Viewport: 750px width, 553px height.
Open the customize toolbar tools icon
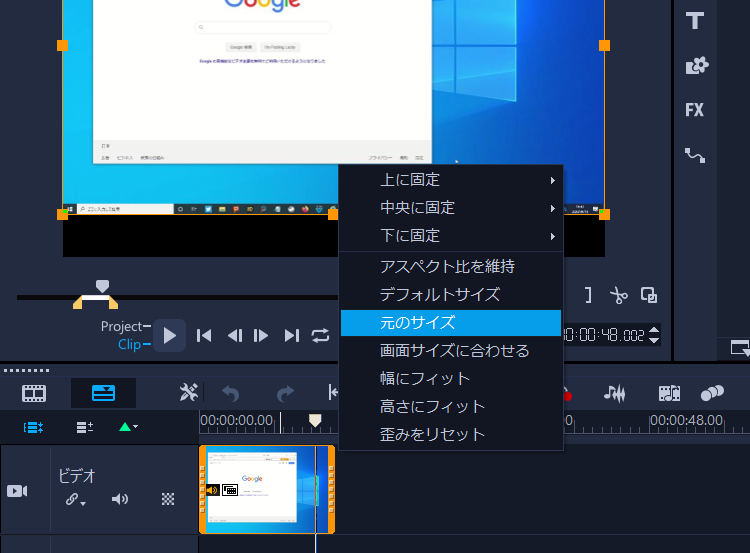[x=188, y=393]
